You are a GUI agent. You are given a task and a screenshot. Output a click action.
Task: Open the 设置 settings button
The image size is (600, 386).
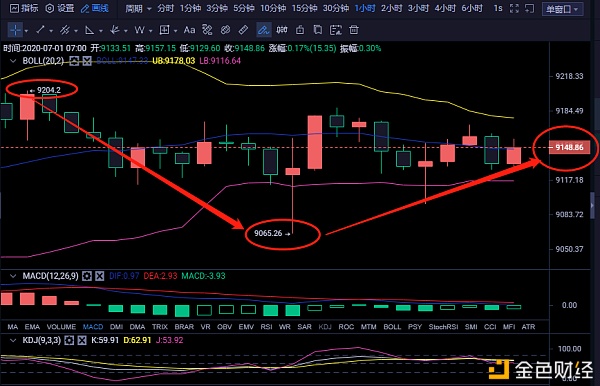pos(60,8)
